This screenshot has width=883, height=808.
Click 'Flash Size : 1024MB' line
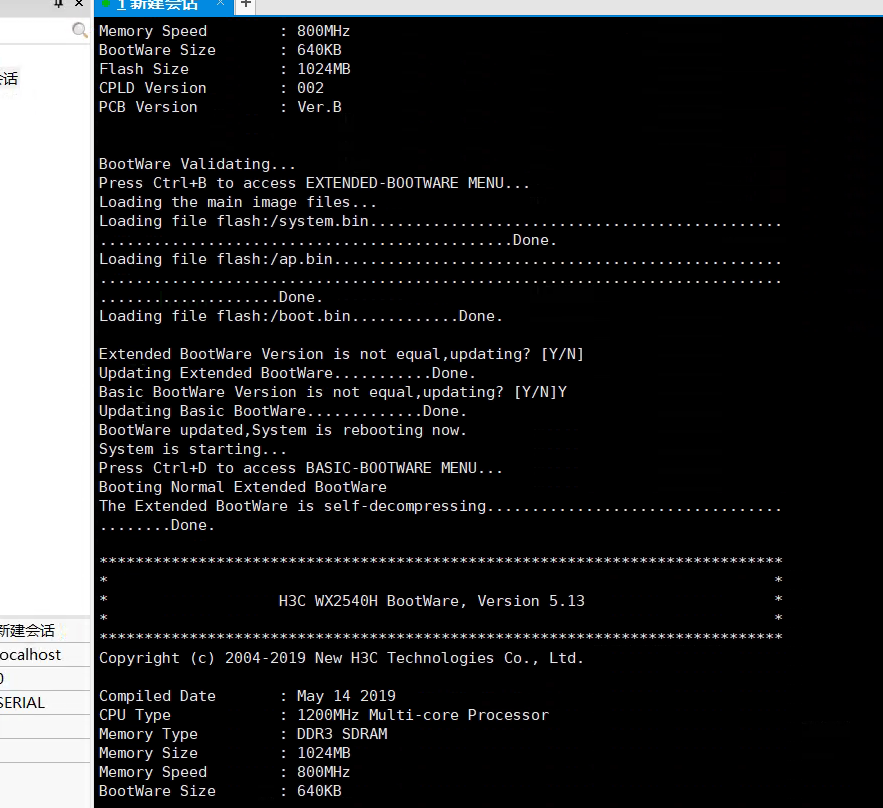tap(225, 69)
